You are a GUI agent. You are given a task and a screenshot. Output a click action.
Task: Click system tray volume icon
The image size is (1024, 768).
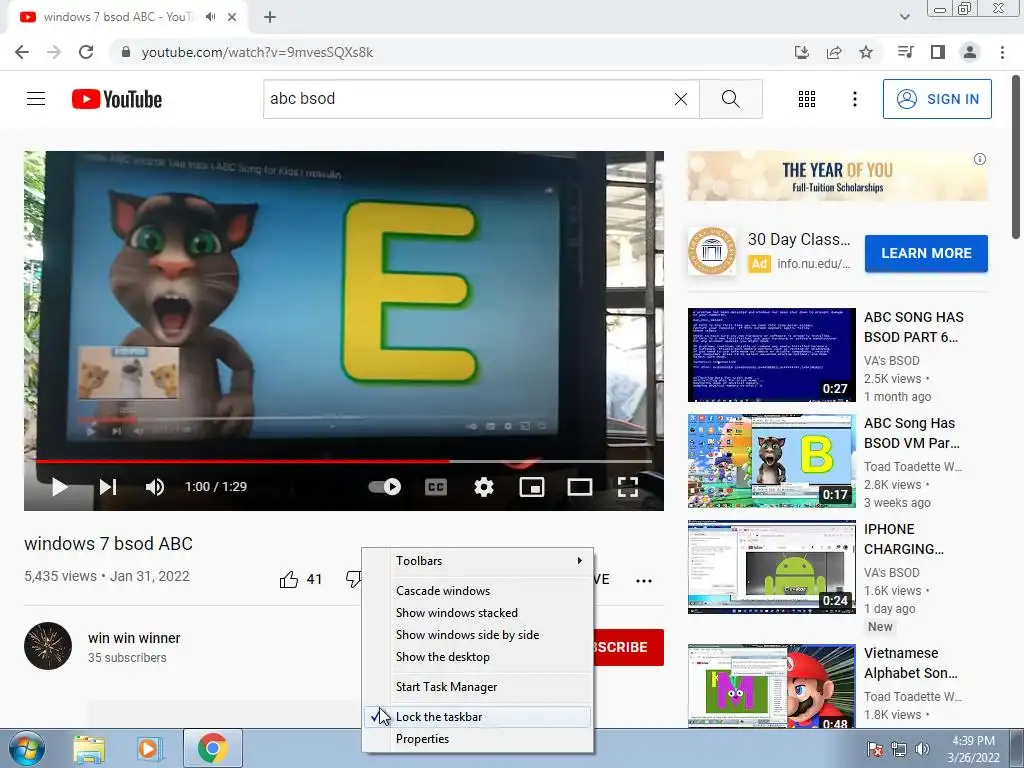[922, 749]
